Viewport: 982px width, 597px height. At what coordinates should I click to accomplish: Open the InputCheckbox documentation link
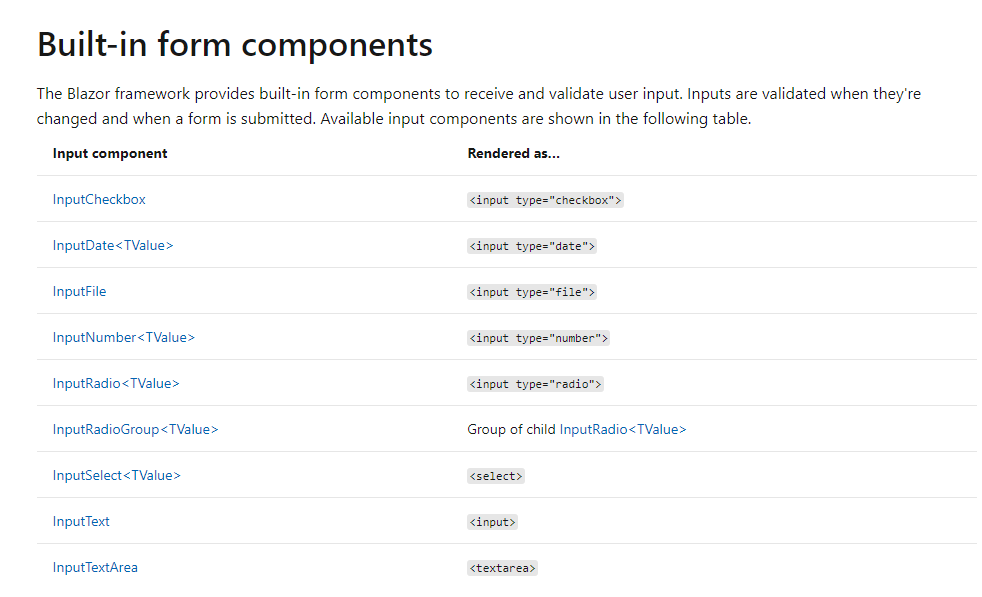(x=99, y=200)
